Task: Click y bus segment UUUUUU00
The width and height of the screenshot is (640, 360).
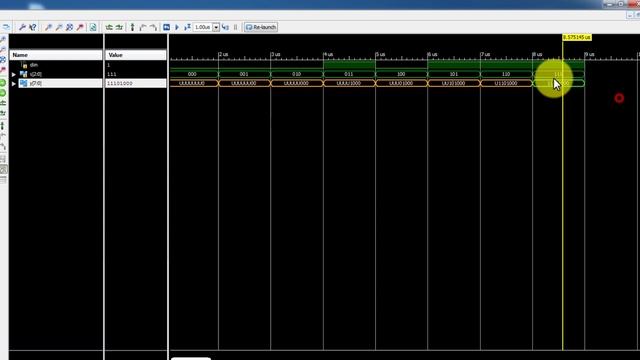Action: tap(244, 83)
